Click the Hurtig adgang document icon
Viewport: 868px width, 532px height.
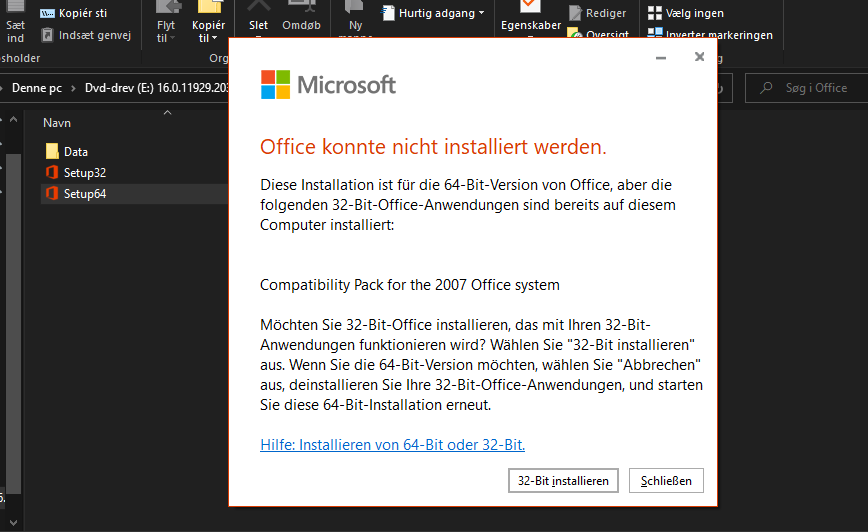[x=388, y=13]
